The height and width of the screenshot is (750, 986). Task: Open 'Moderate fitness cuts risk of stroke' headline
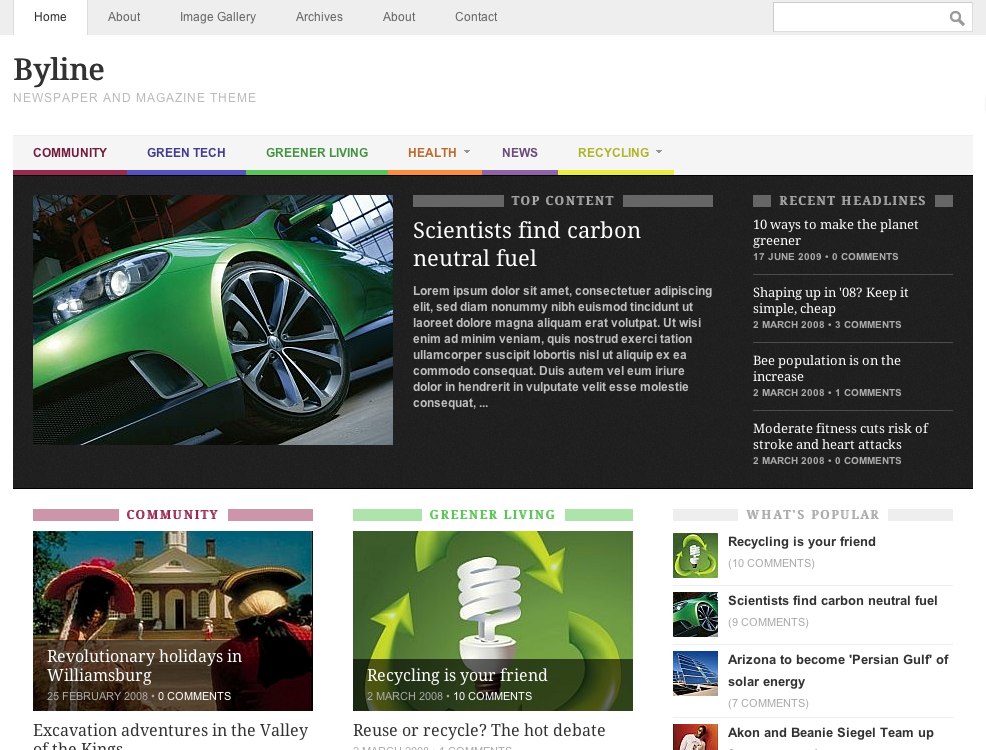tap(840, 436)
